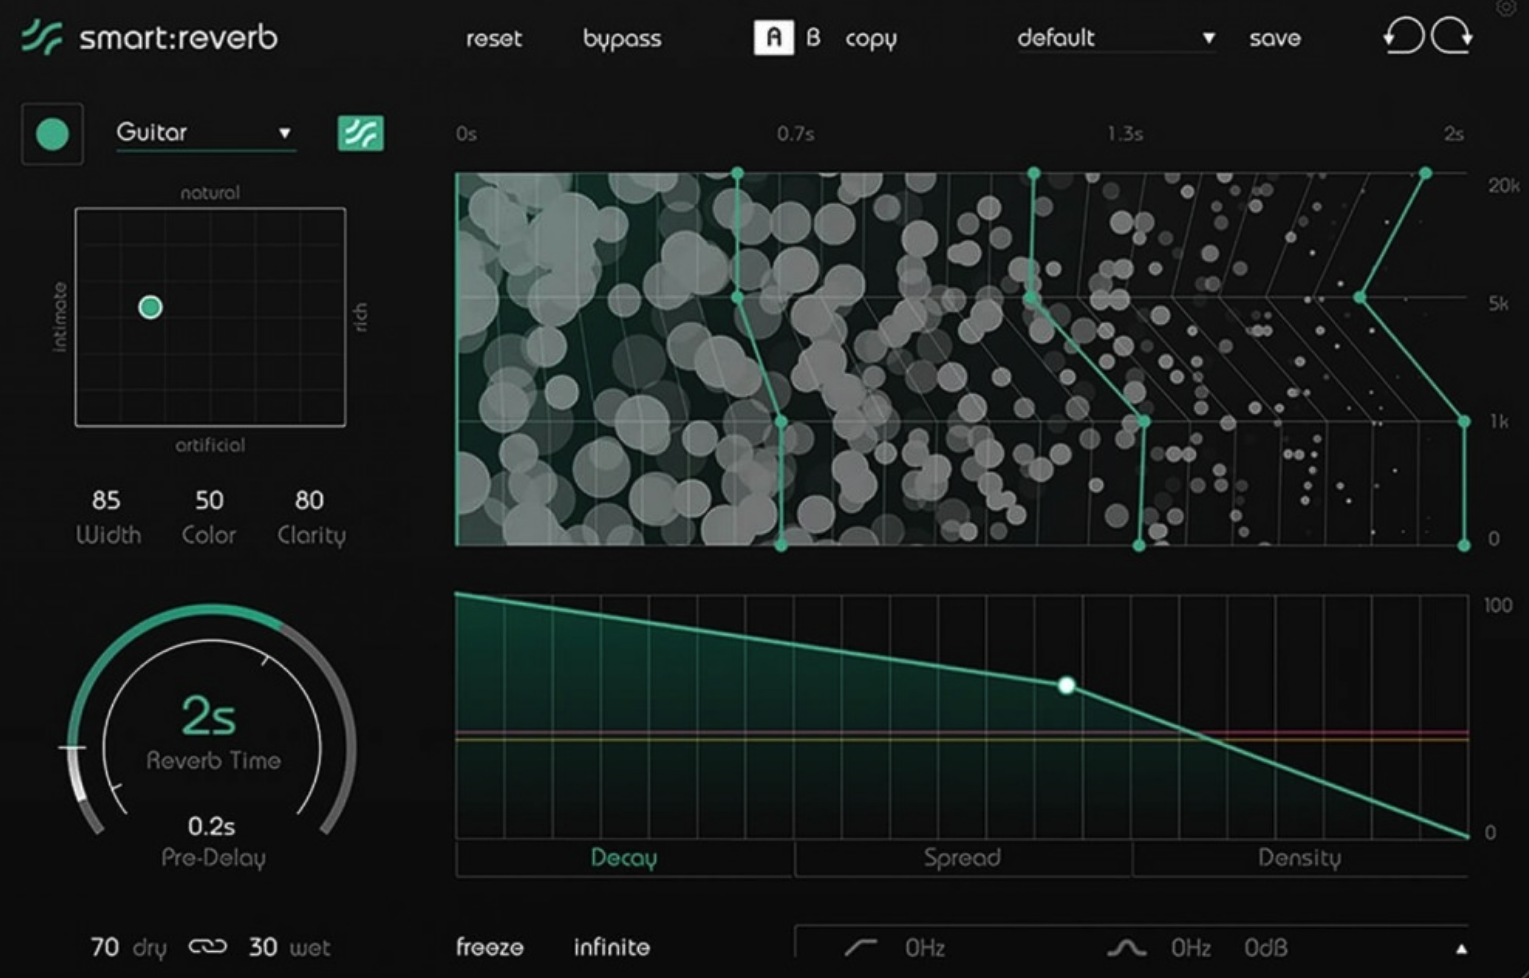Click the third band's 5k node
1529x978 pixels.
tap(1360, 298)
